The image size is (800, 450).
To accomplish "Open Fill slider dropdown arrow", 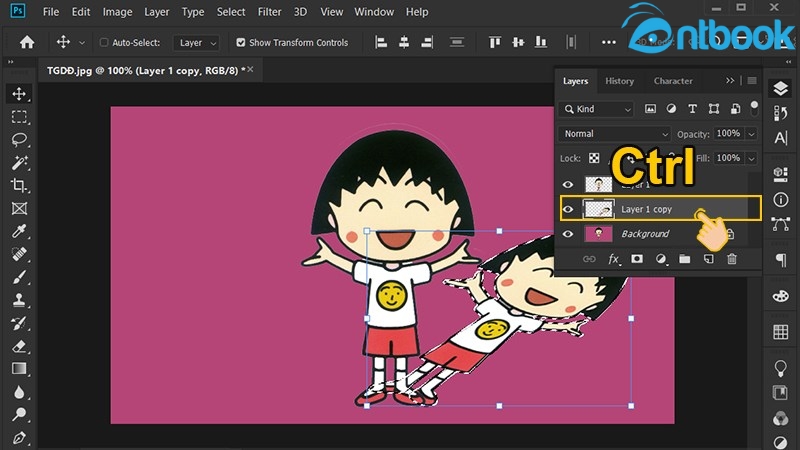I will 752,158.
